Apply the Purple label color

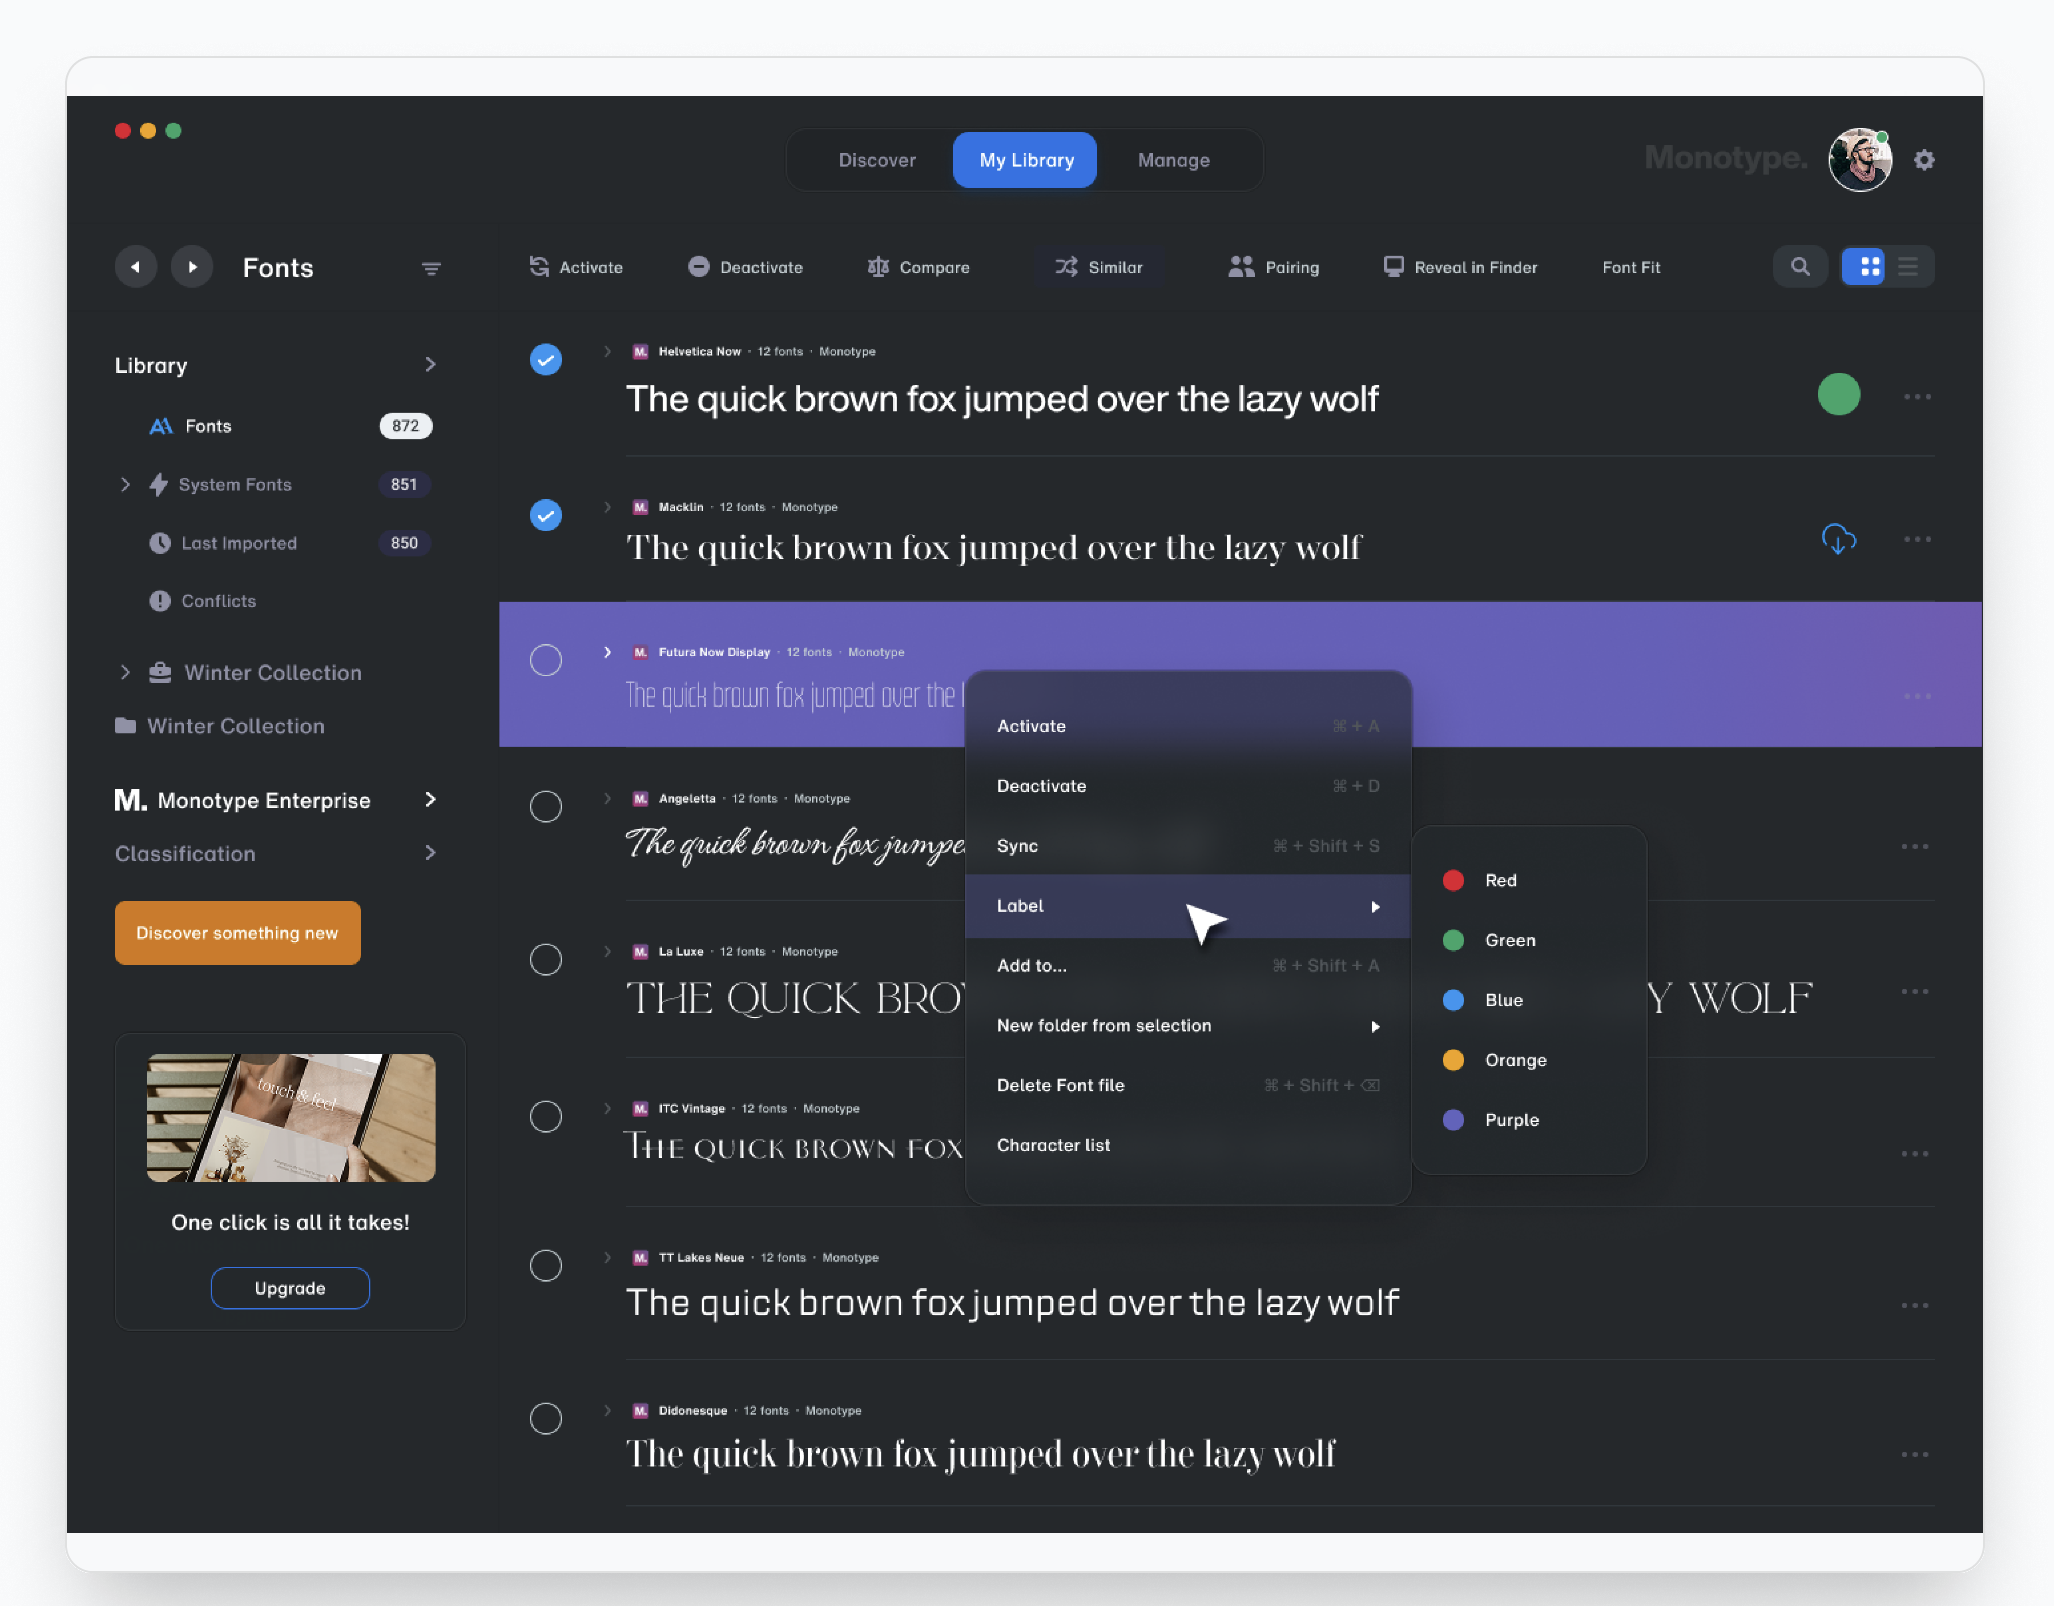(1511, 1119)
